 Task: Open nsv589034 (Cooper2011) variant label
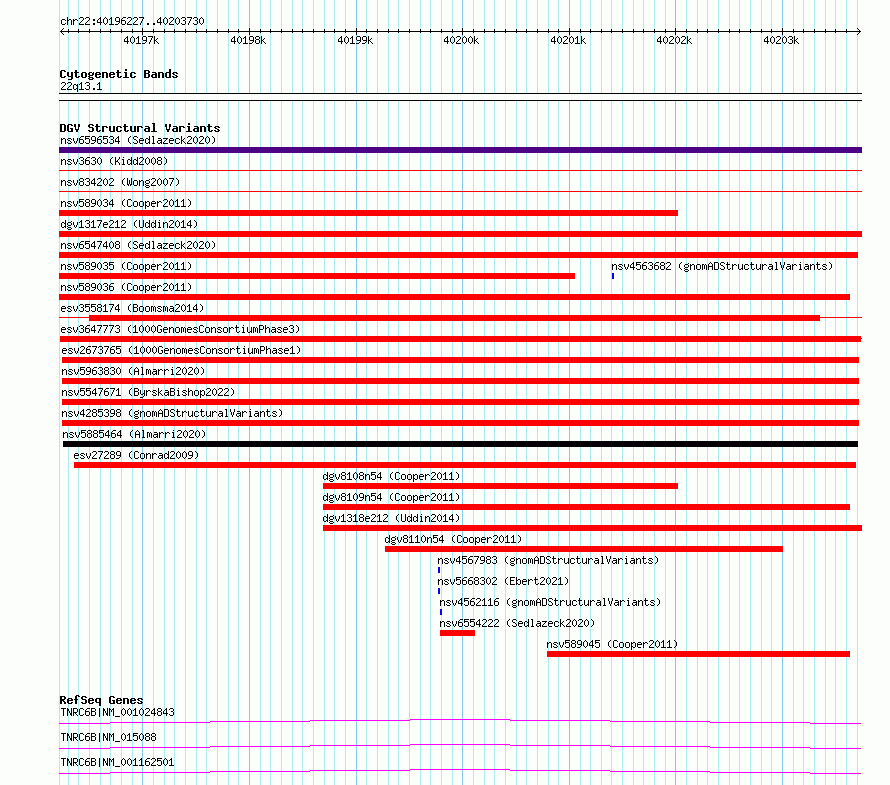(126, 203)
